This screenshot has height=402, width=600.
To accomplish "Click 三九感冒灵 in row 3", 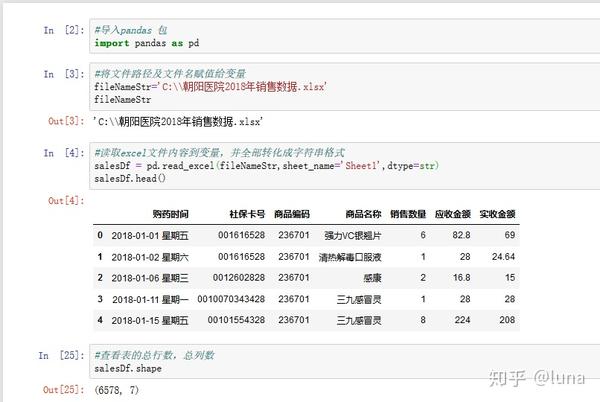I will pyautogui.click(x=359, y=299).
